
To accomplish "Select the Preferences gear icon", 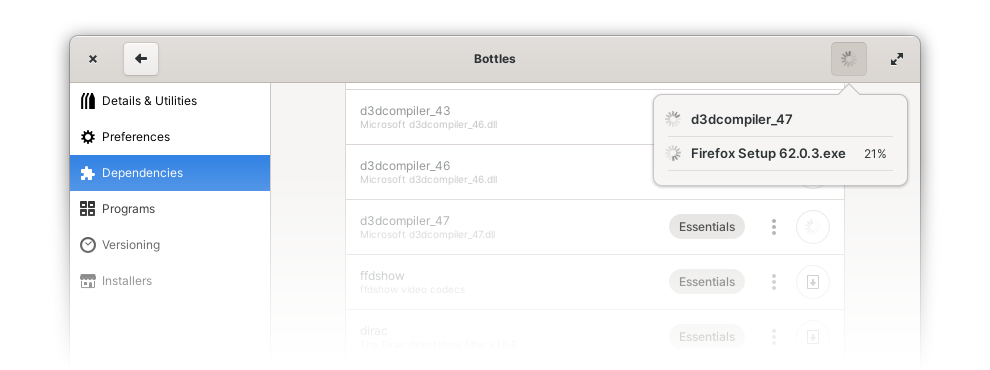I will (88, 137).
